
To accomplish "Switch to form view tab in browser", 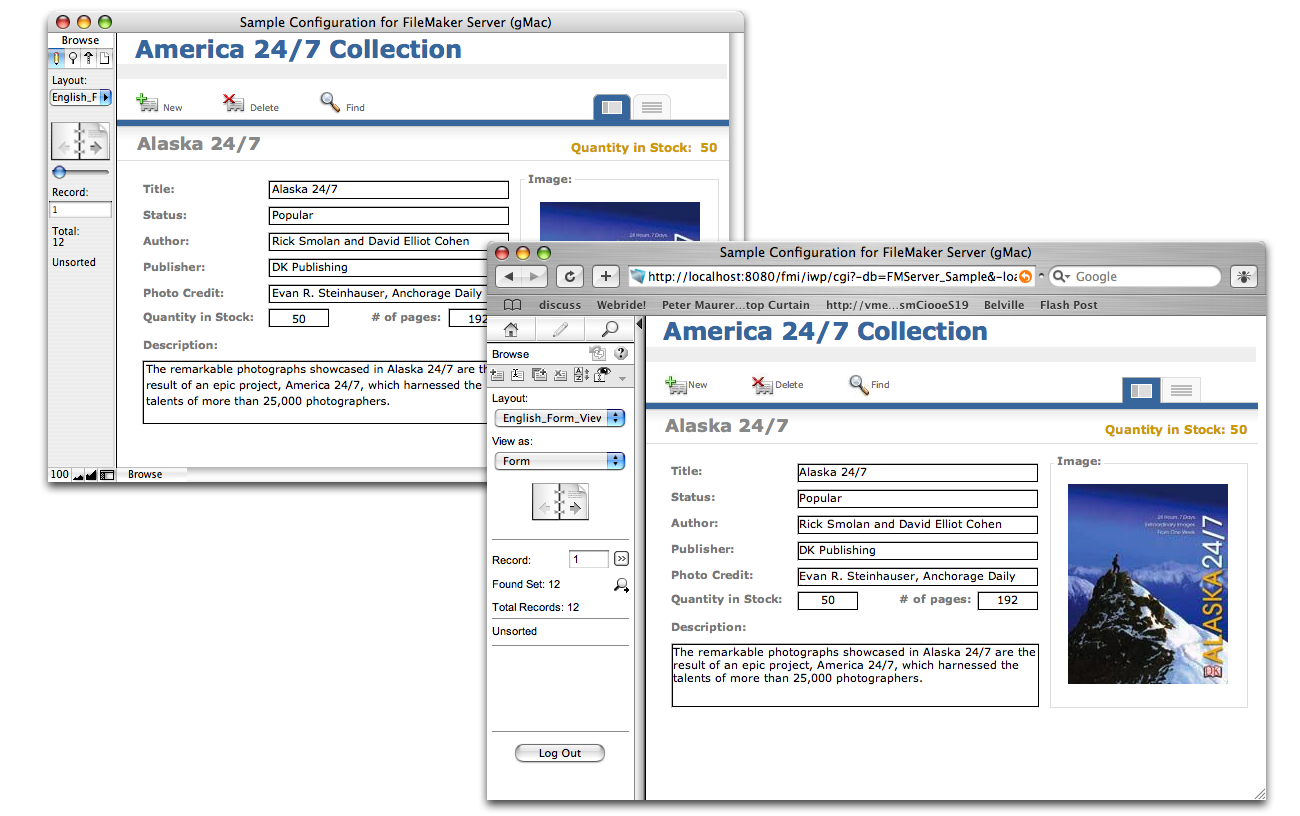I will pyautogui.click(x=1141, y=390).
